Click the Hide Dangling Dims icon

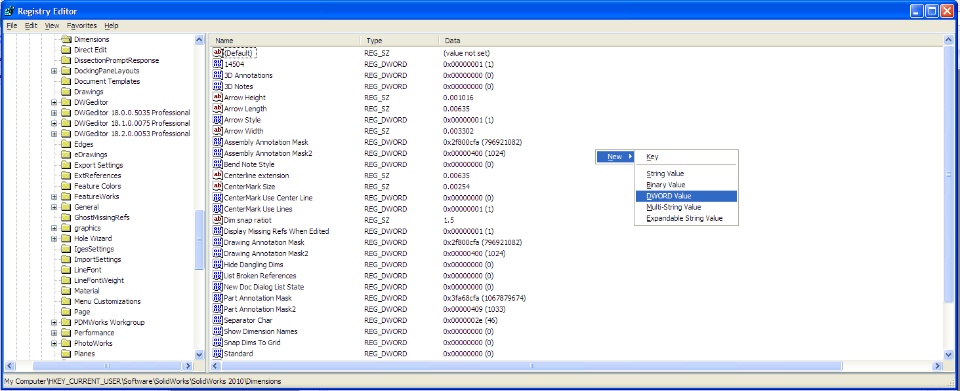pos(217,264)
